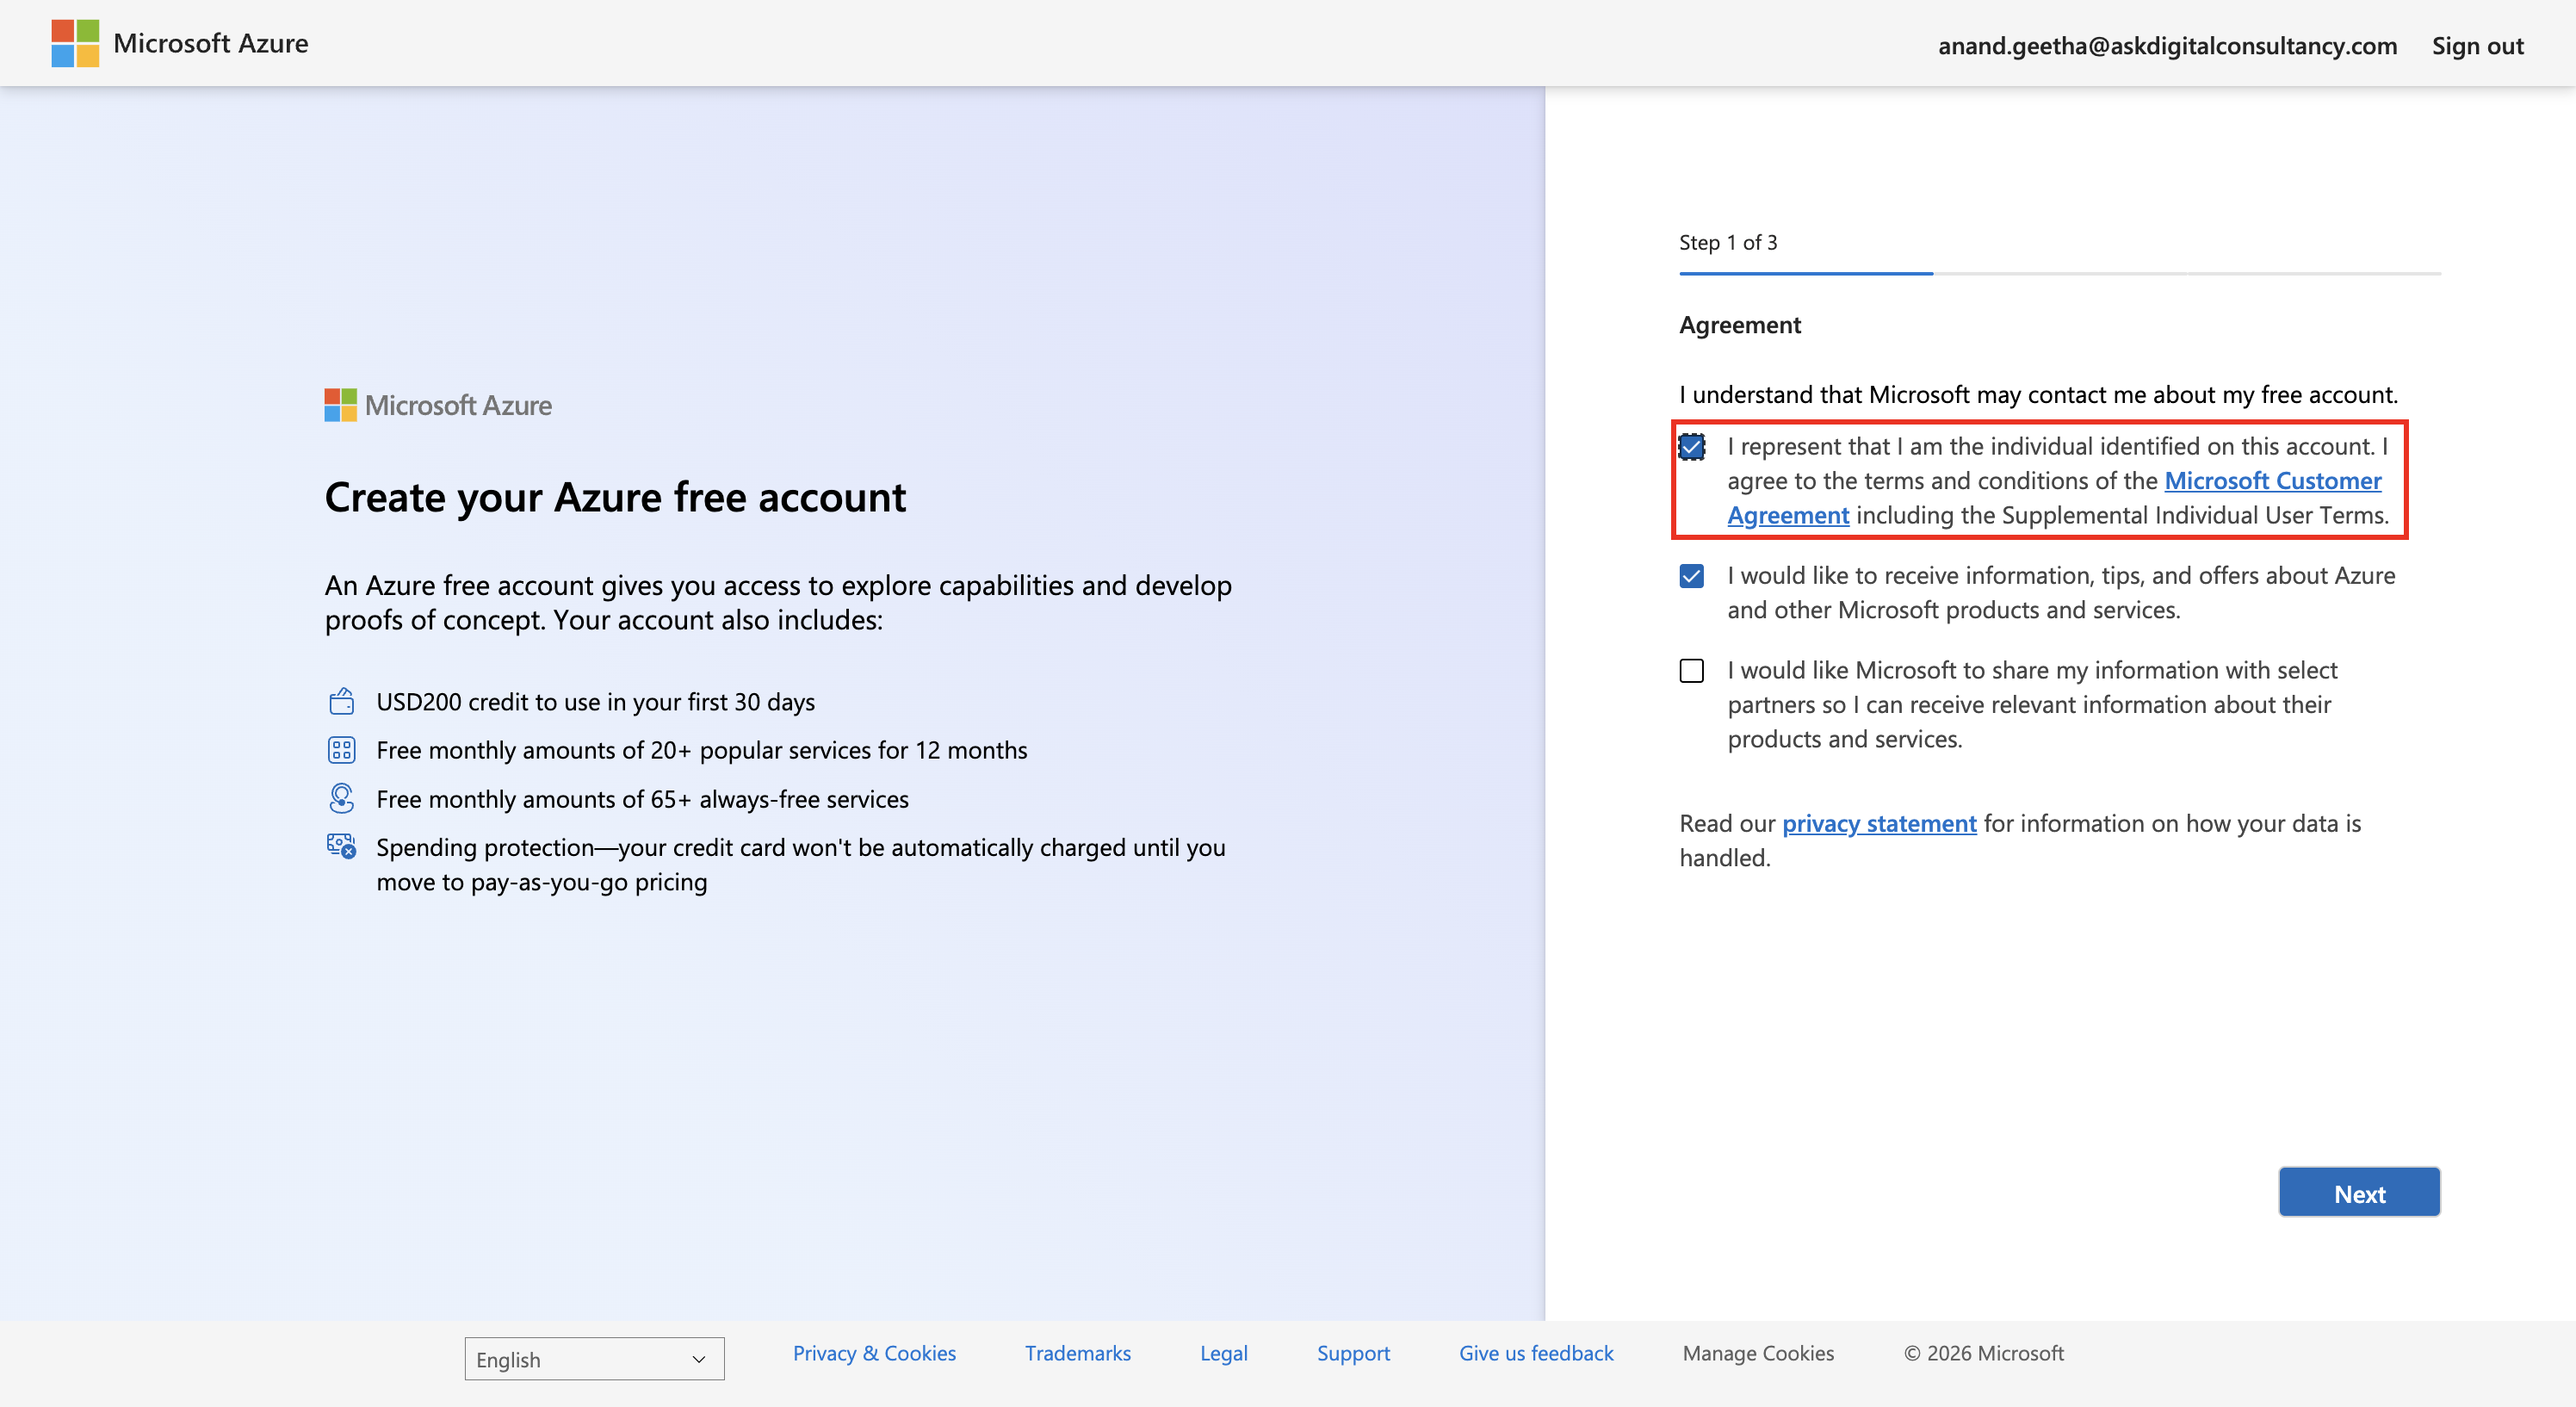Screen dimensions: 2576x1407
Task: Uncheck the receive Azure tips and offers checkbox
Action: point(1692,576)
